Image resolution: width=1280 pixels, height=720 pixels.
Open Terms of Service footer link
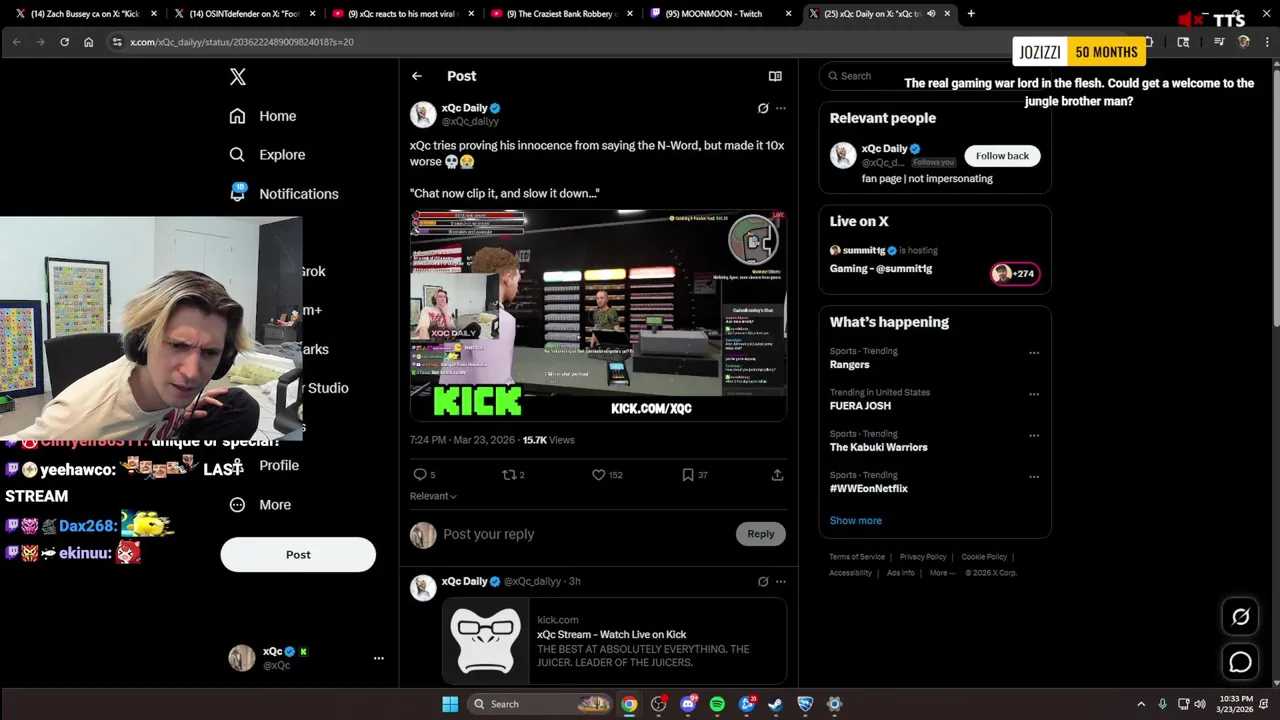(x=857, y=557)
